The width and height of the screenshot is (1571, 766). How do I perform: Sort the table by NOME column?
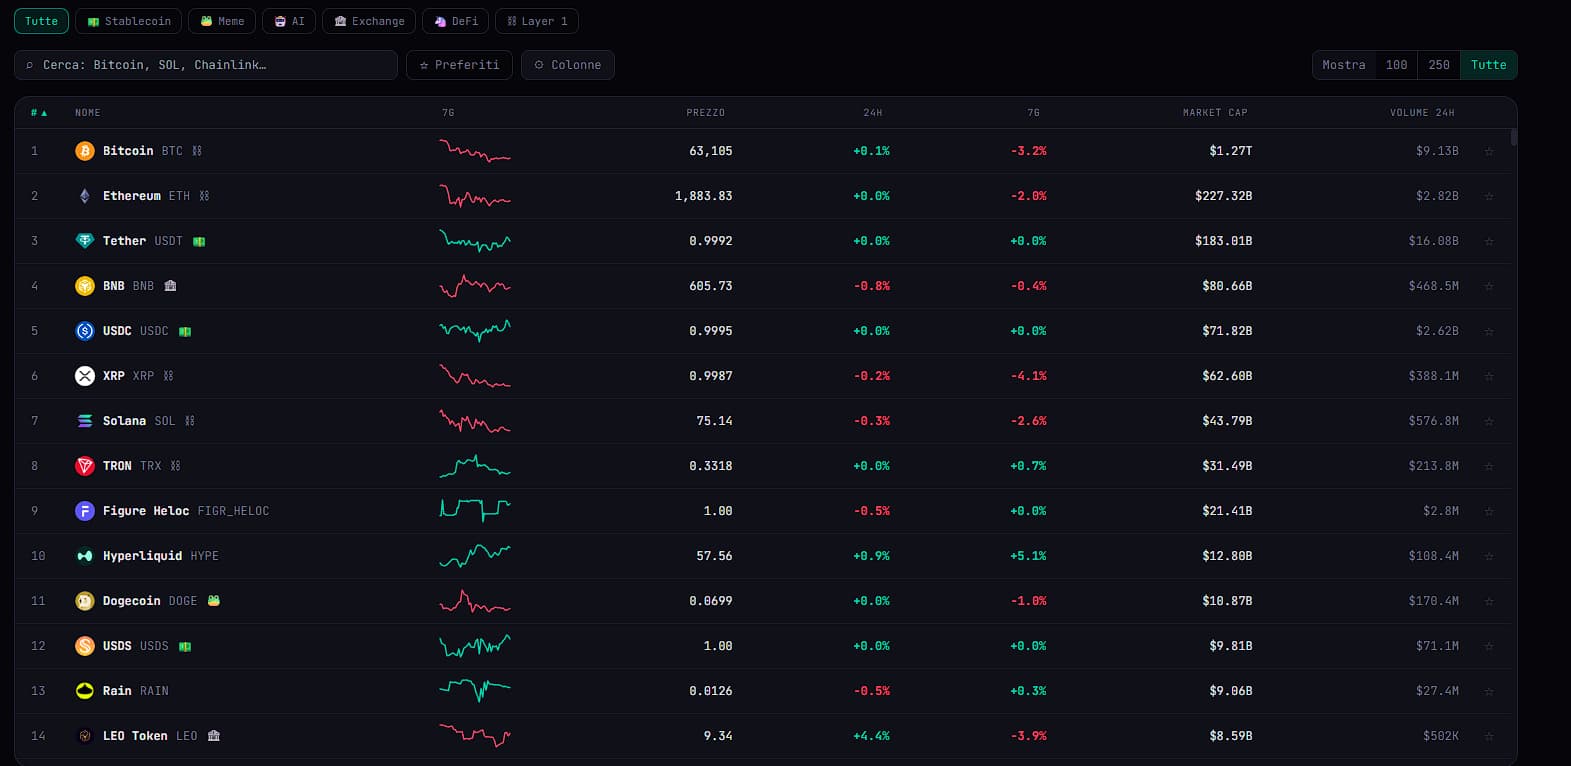click(88, 113)
